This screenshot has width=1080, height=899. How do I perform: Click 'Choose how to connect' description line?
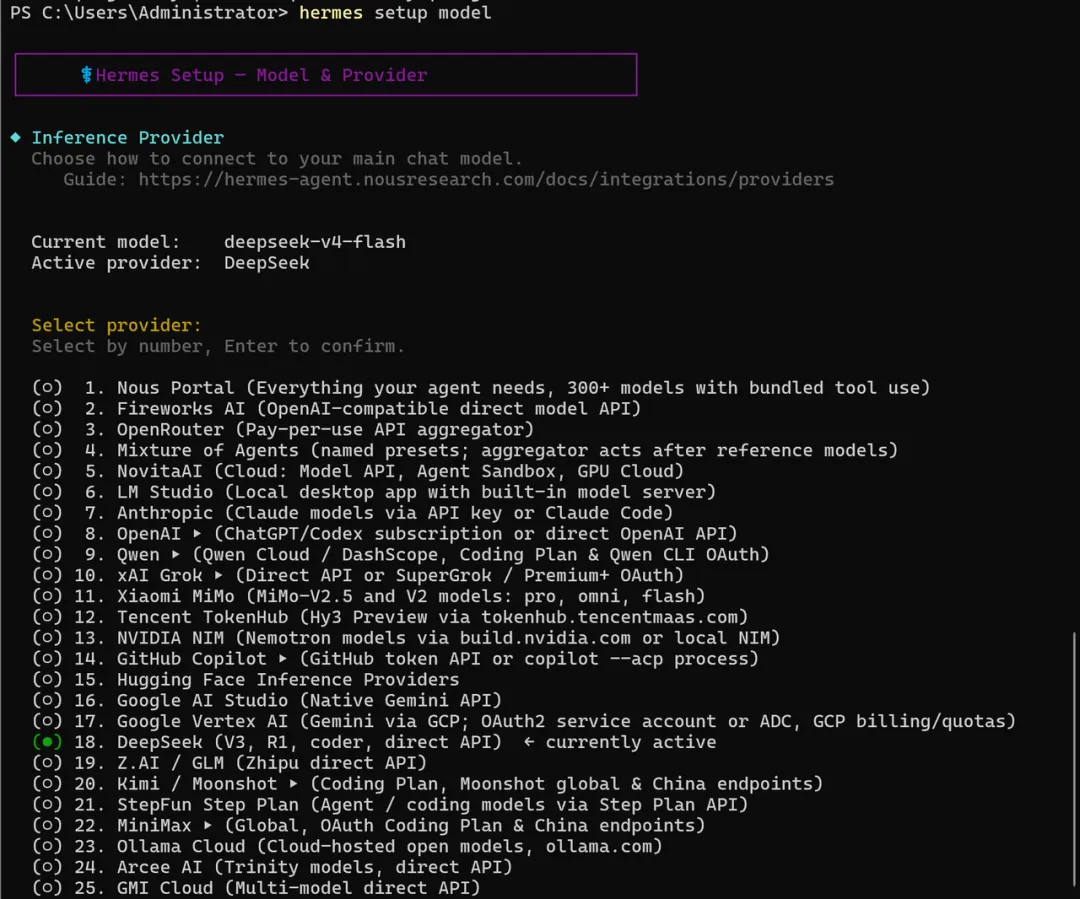pyautogui.click(x=277, y=159)
